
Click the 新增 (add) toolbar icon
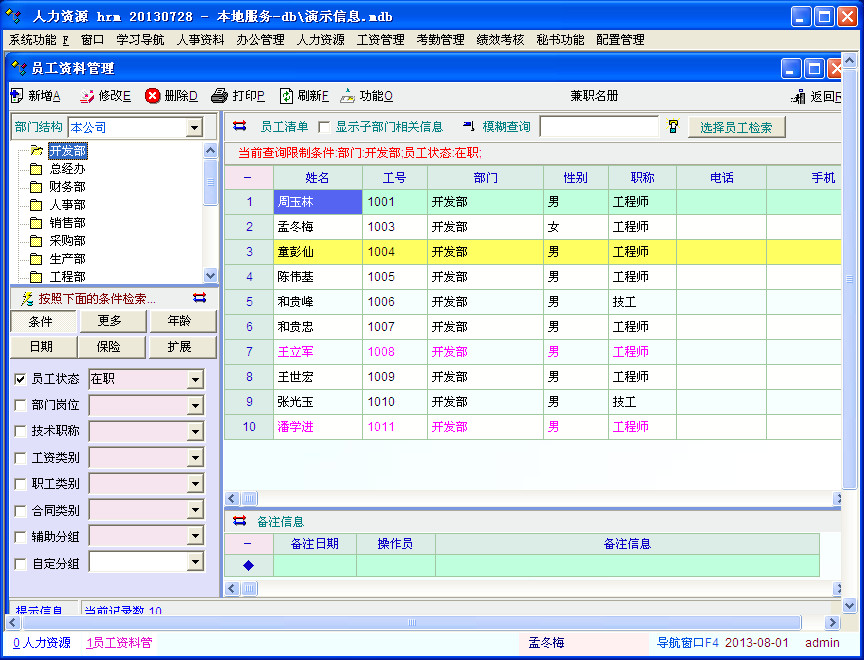coord(17,96)
